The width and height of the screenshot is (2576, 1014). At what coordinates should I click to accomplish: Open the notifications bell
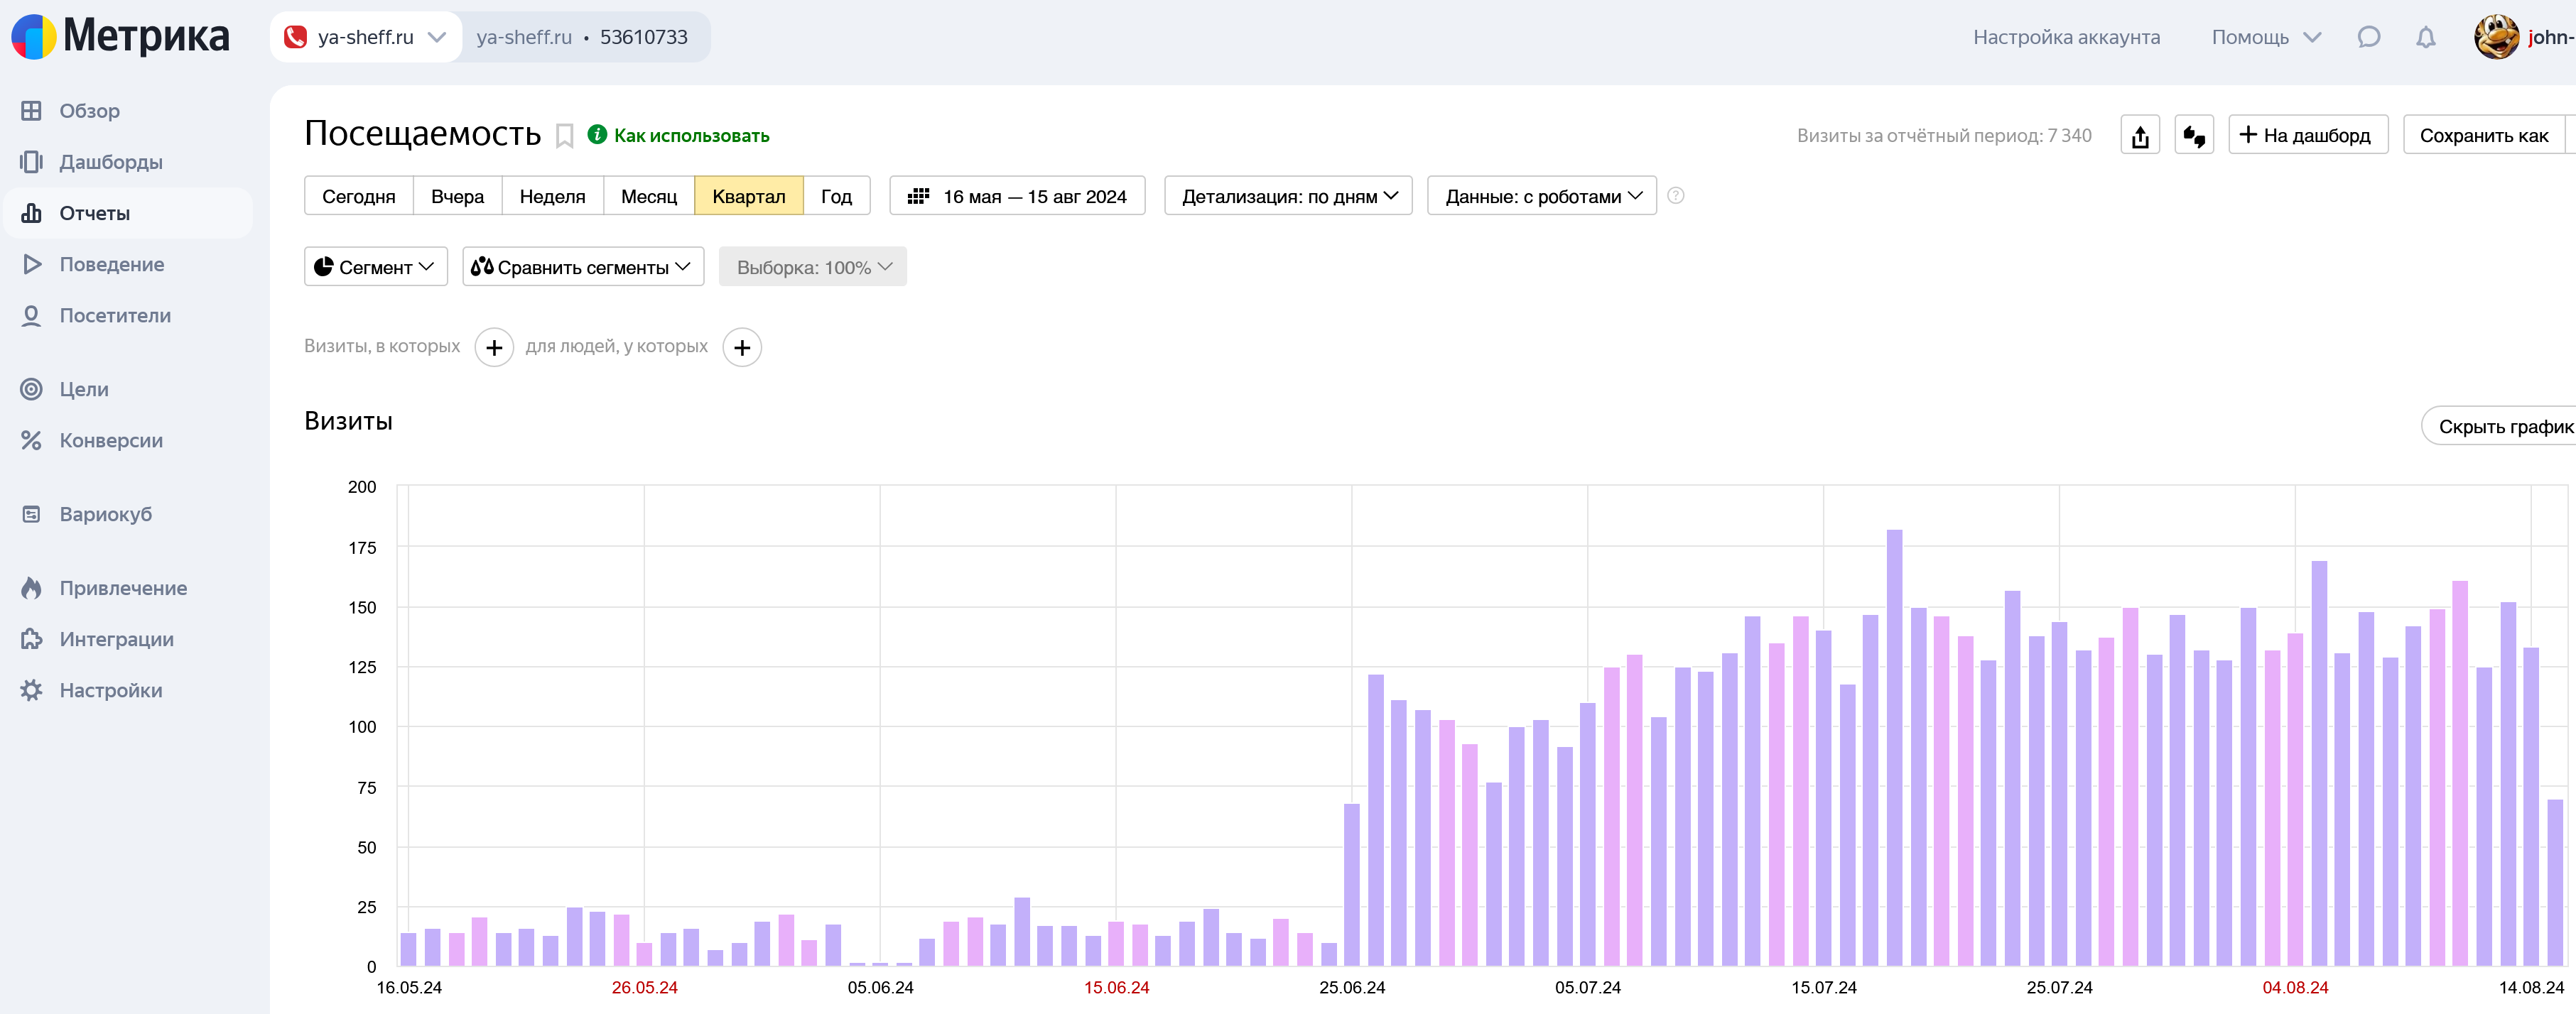pyautogui.click(x=2425, y=38)
